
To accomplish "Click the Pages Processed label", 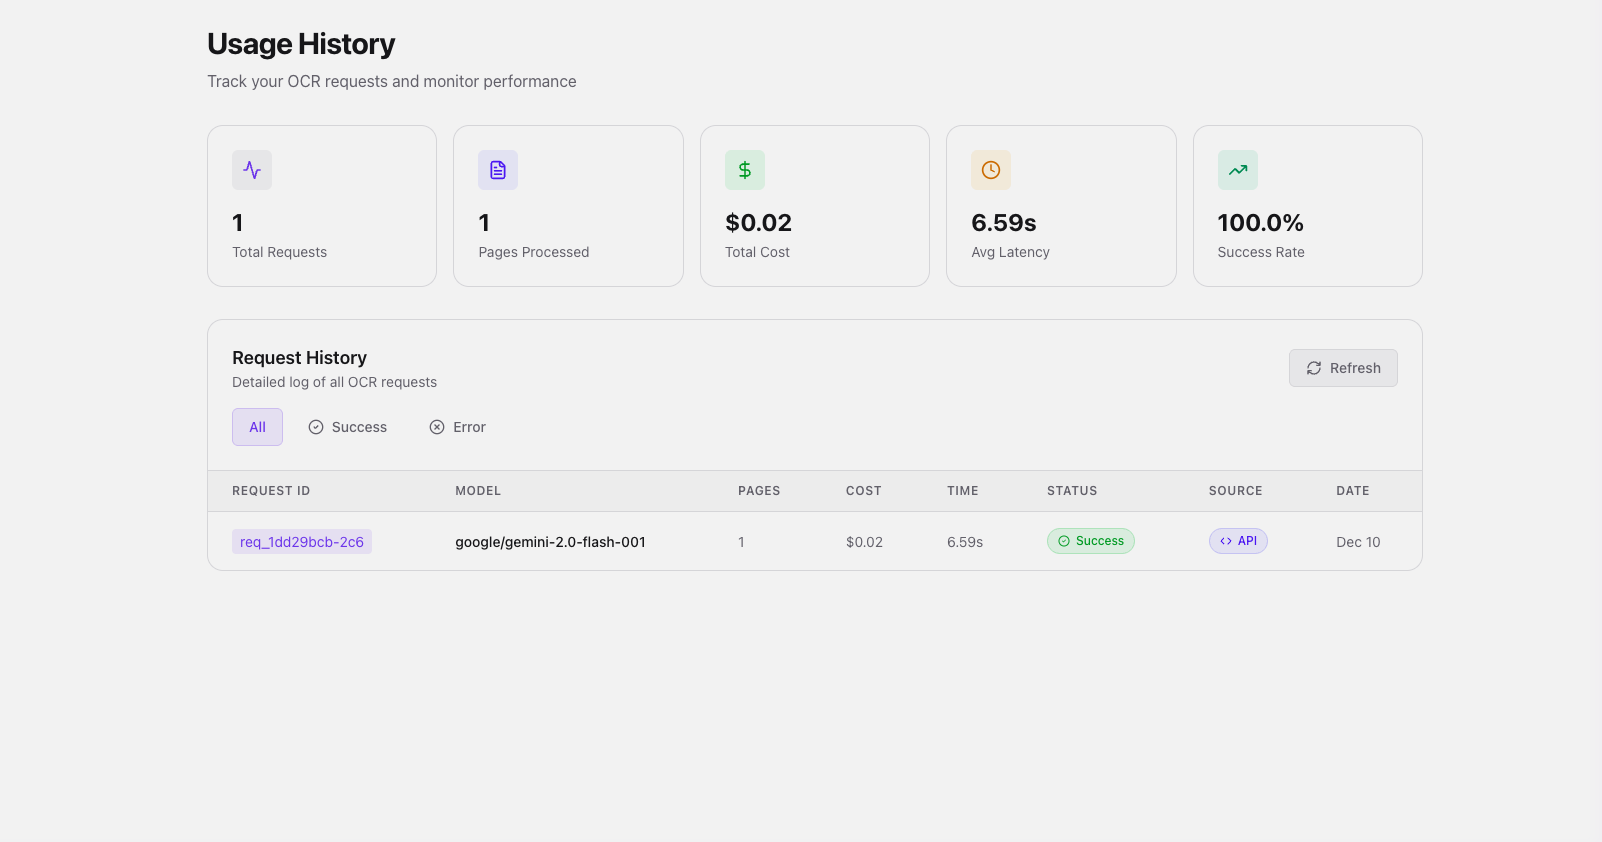I will point(534,252).
